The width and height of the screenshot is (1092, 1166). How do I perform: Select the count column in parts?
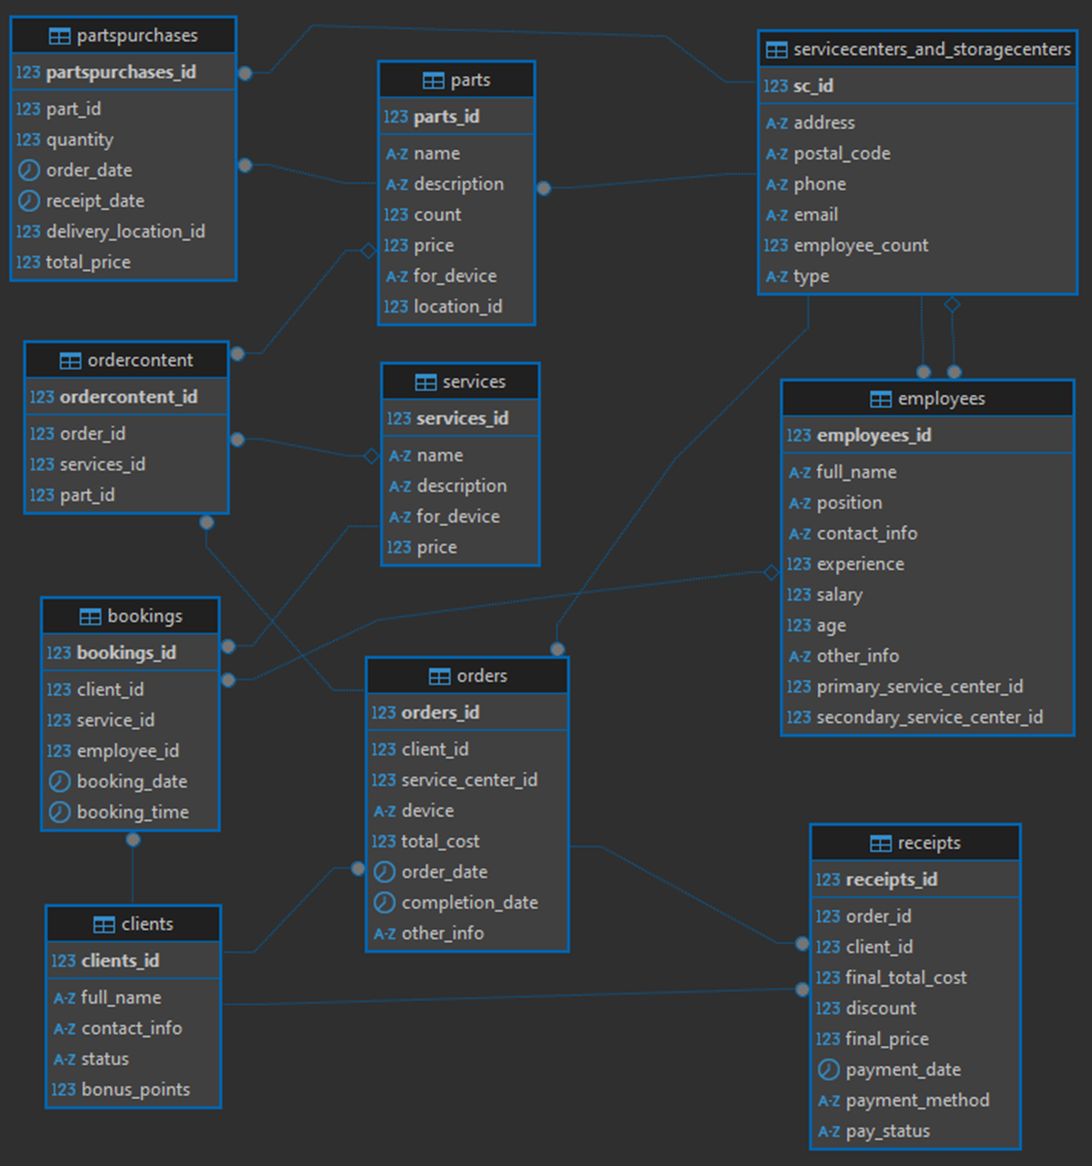pyautogui.click(x=457, y=216)
